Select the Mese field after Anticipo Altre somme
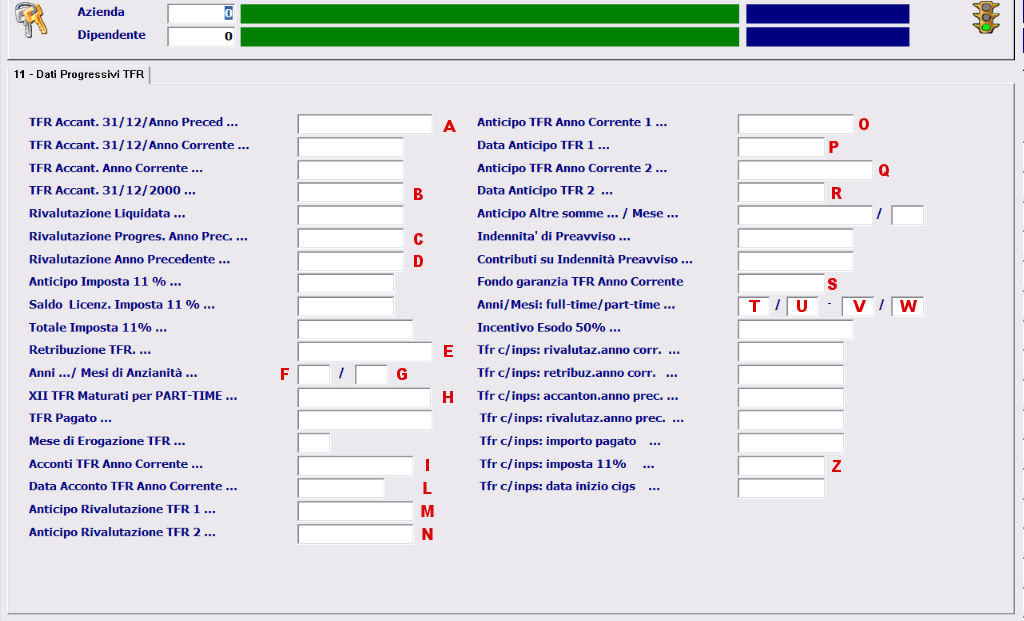1024x621 pixels. point(907,215)
